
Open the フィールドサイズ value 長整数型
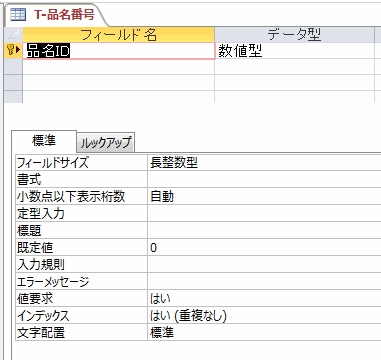(264, 163)
